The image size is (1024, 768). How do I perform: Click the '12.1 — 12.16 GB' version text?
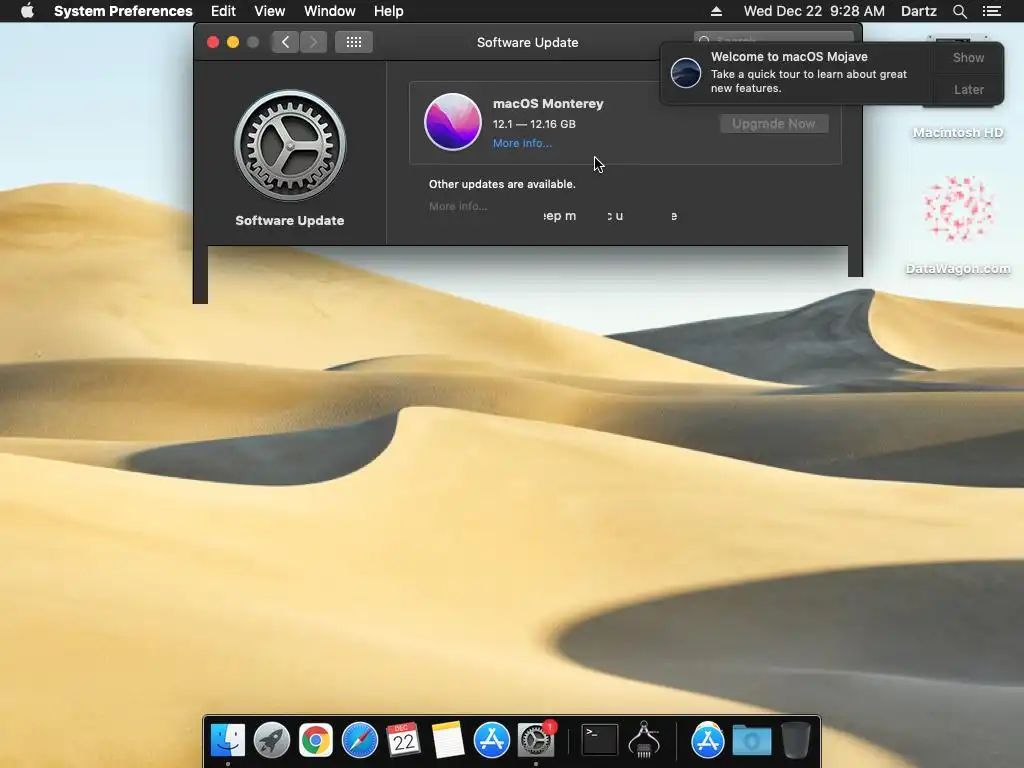tap(534, 124)
